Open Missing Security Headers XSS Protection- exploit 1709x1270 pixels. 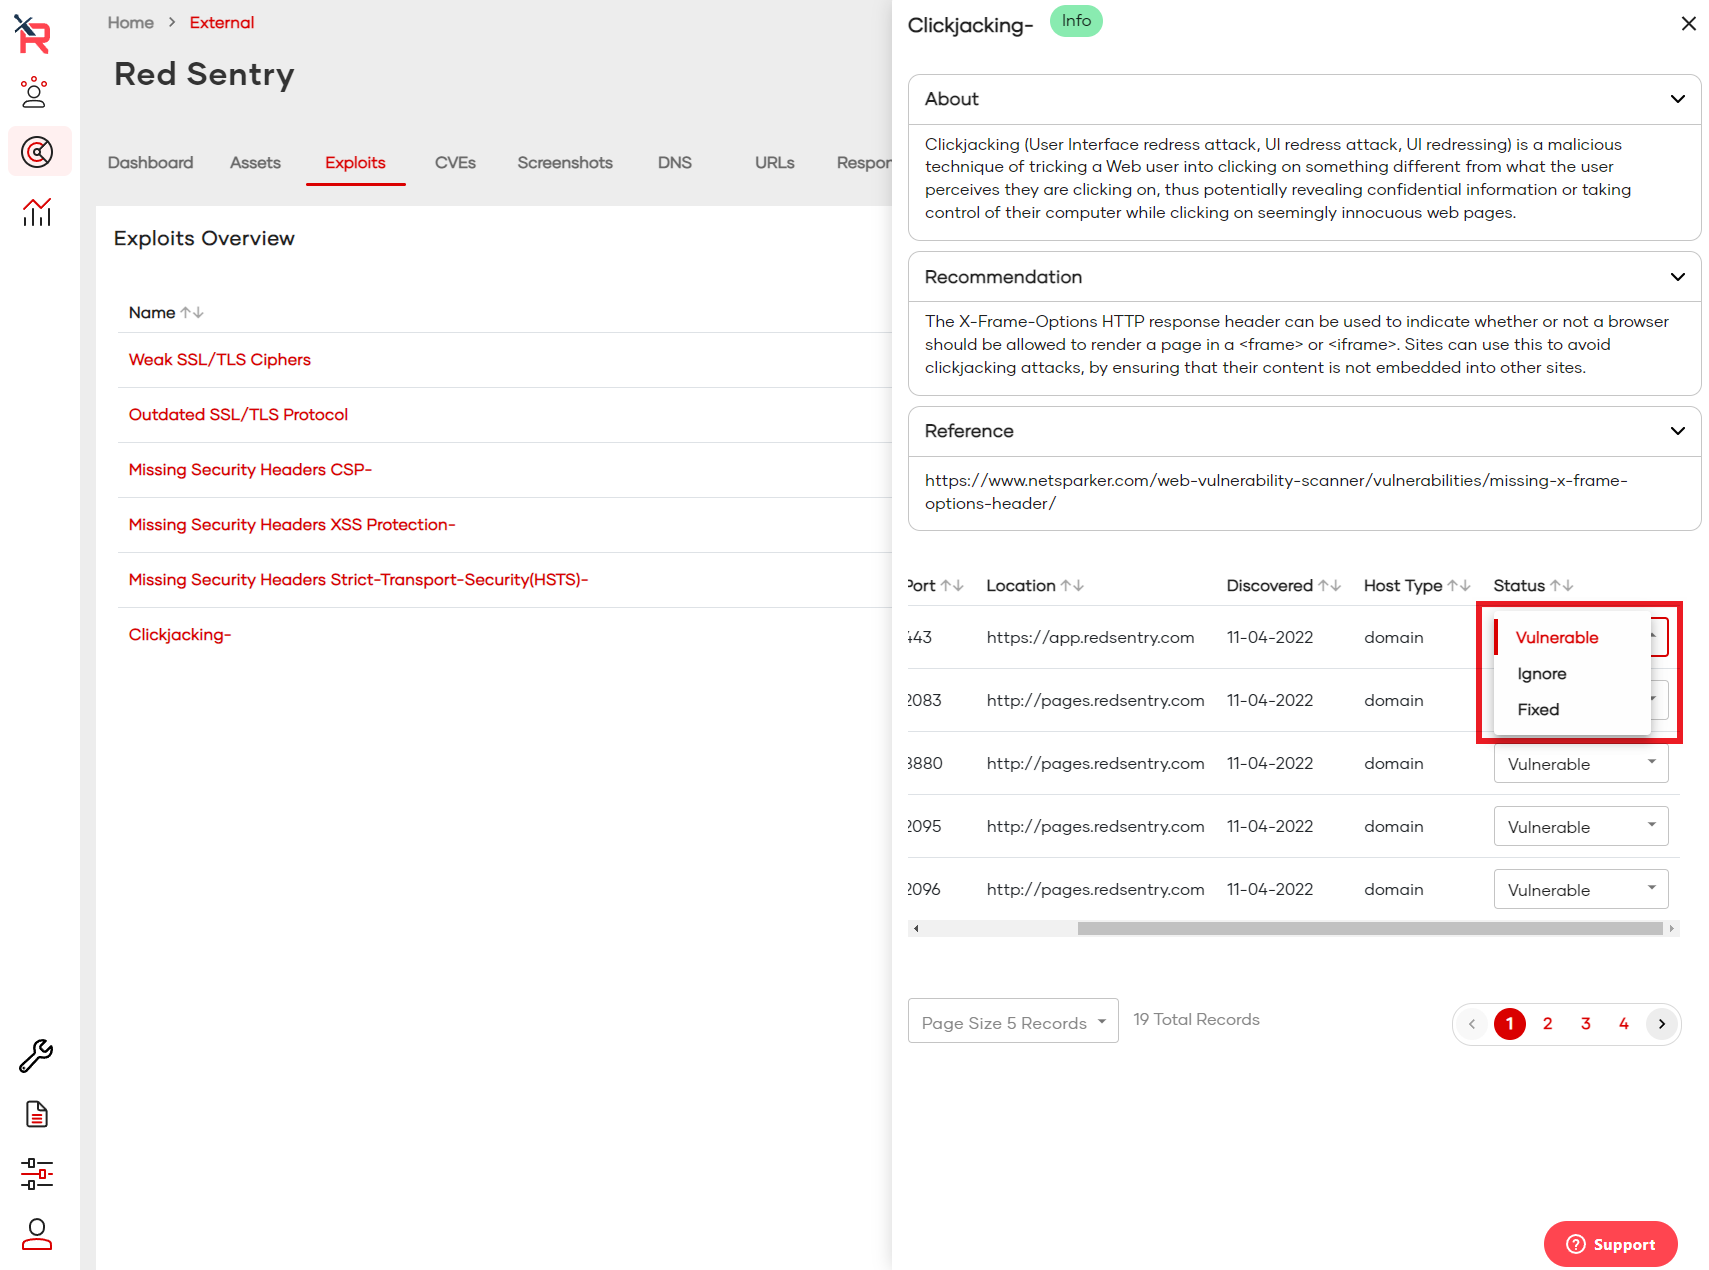coord(292,525)
